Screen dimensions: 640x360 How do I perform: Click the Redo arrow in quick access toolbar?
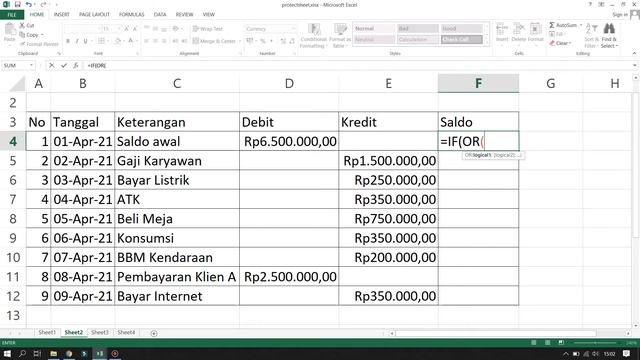(43, 4)
